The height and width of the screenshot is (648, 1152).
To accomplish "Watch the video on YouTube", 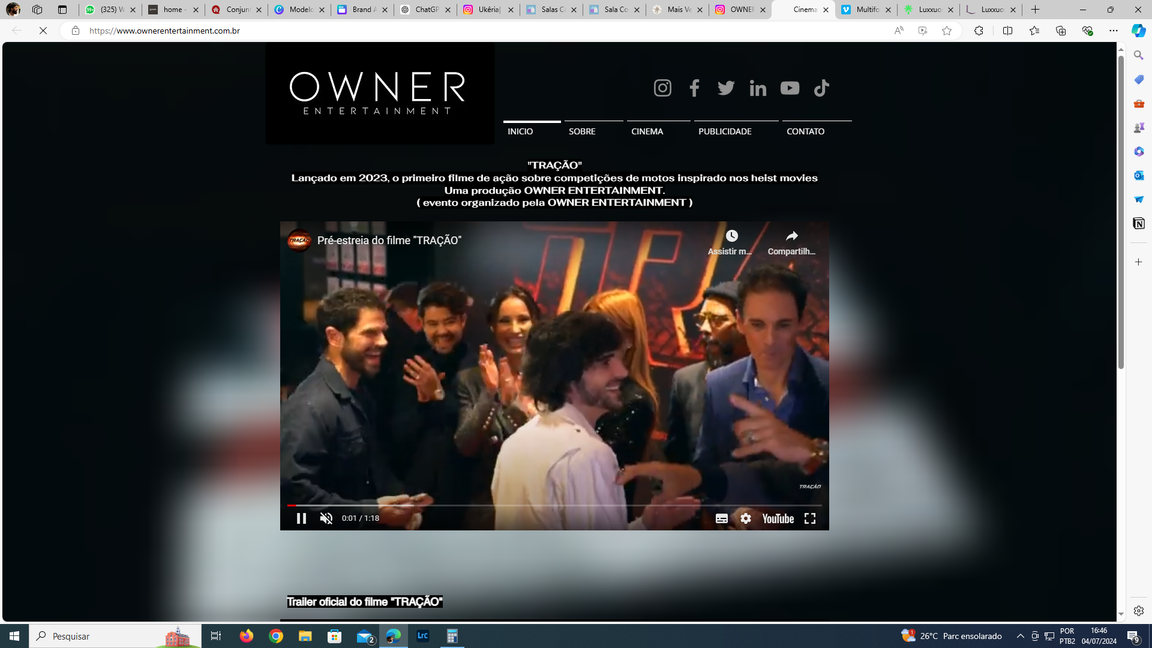I will tap(778, 519).
